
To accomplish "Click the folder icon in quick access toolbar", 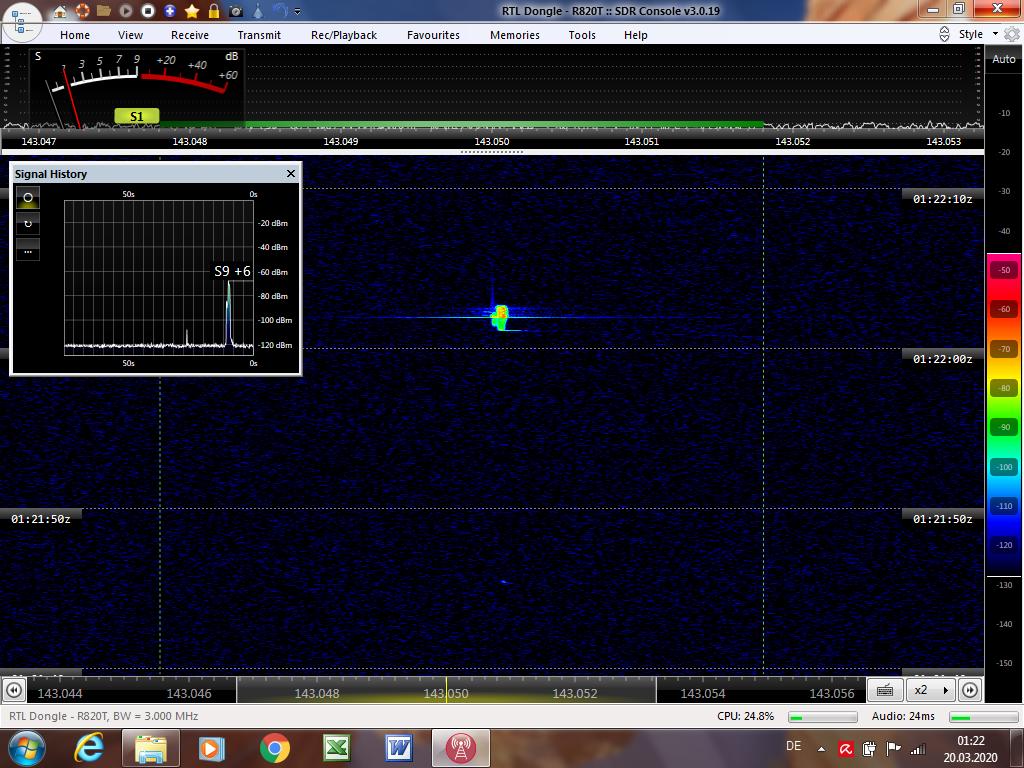I will (x=103, y=11).
